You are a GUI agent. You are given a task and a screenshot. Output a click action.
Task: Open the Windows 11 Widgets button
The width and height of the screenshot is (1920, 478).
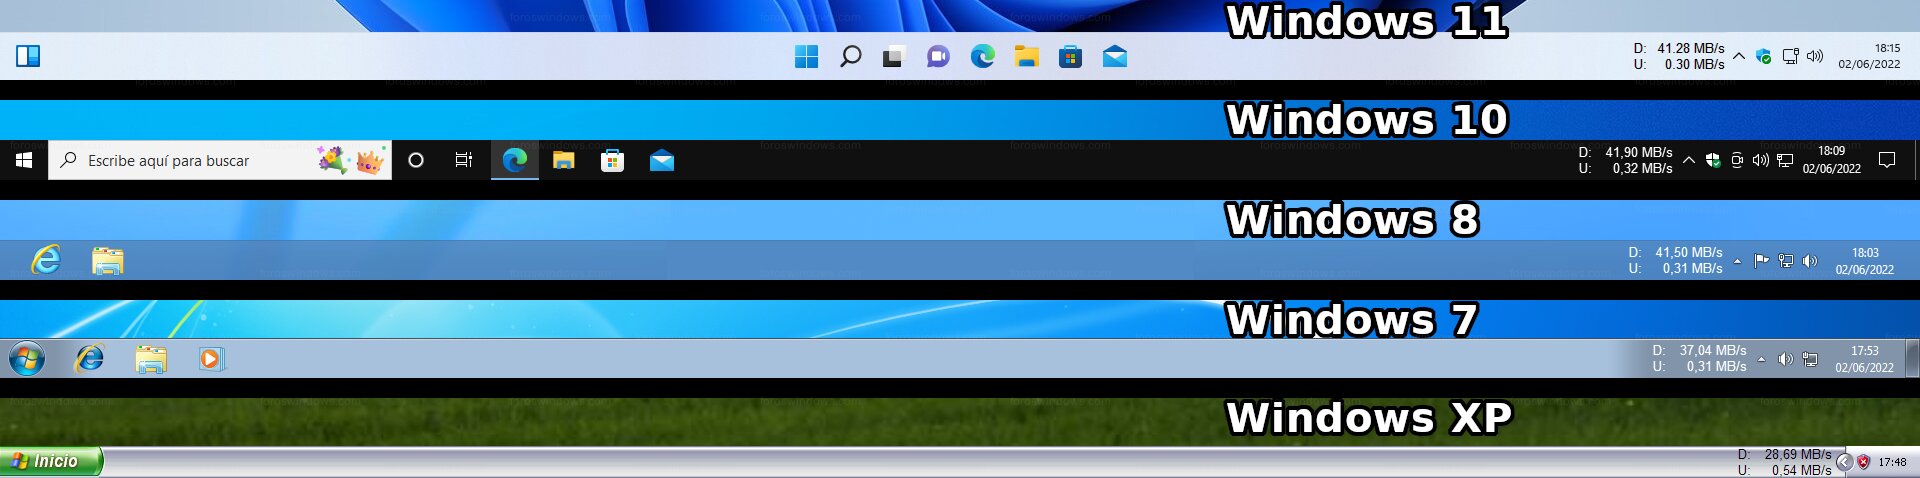(x=28, y=56)
